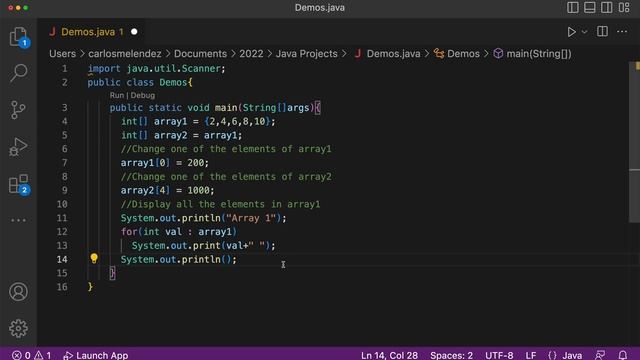Click Debug CodeLens above main method
Screen dimensions: 640x360
143,95
